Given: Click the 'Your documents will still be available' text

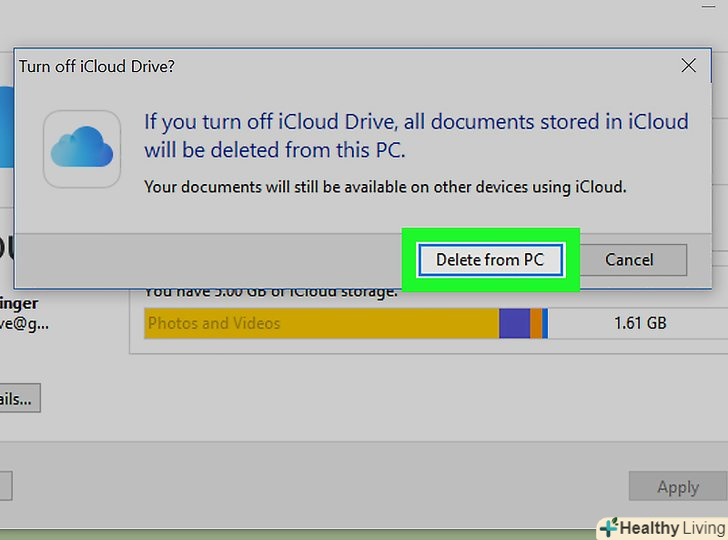Looking at the screenshot, I should (385, 186).
